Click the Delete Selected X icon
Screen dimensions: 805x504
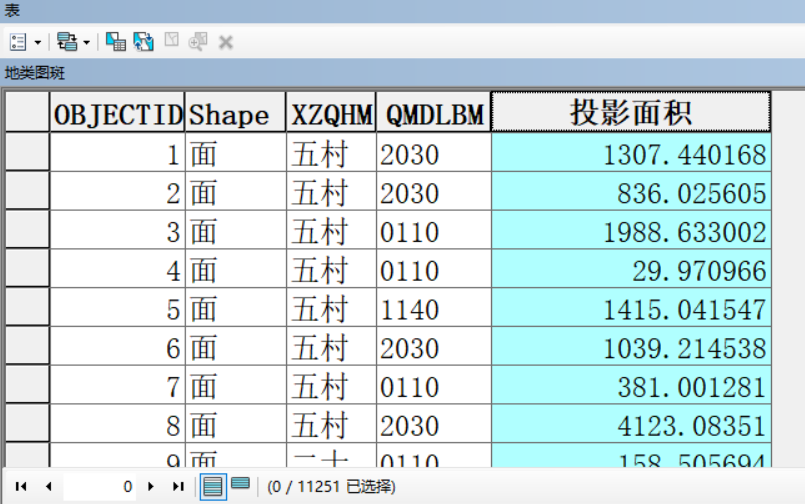click(x=226, y=42)
